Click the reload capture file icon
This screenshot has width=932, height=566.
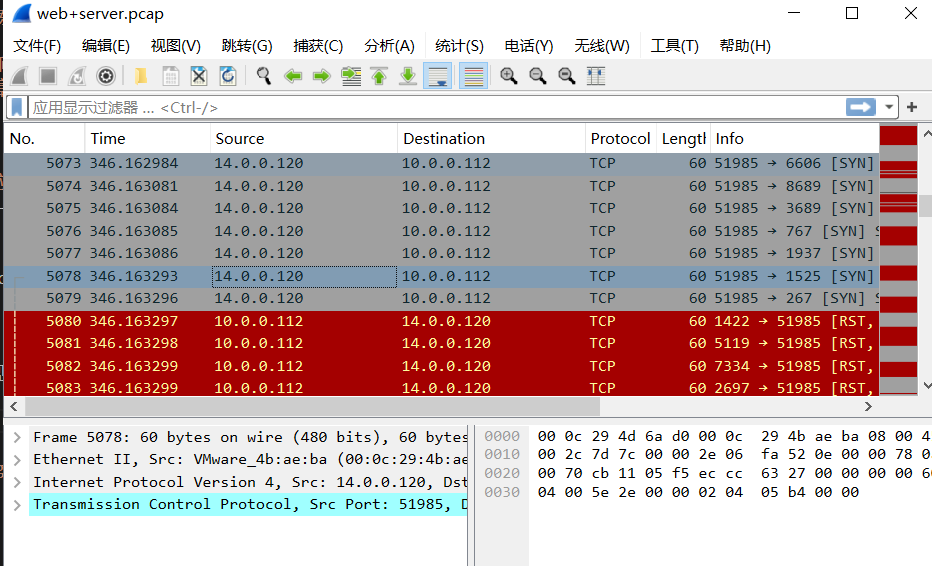228,76
